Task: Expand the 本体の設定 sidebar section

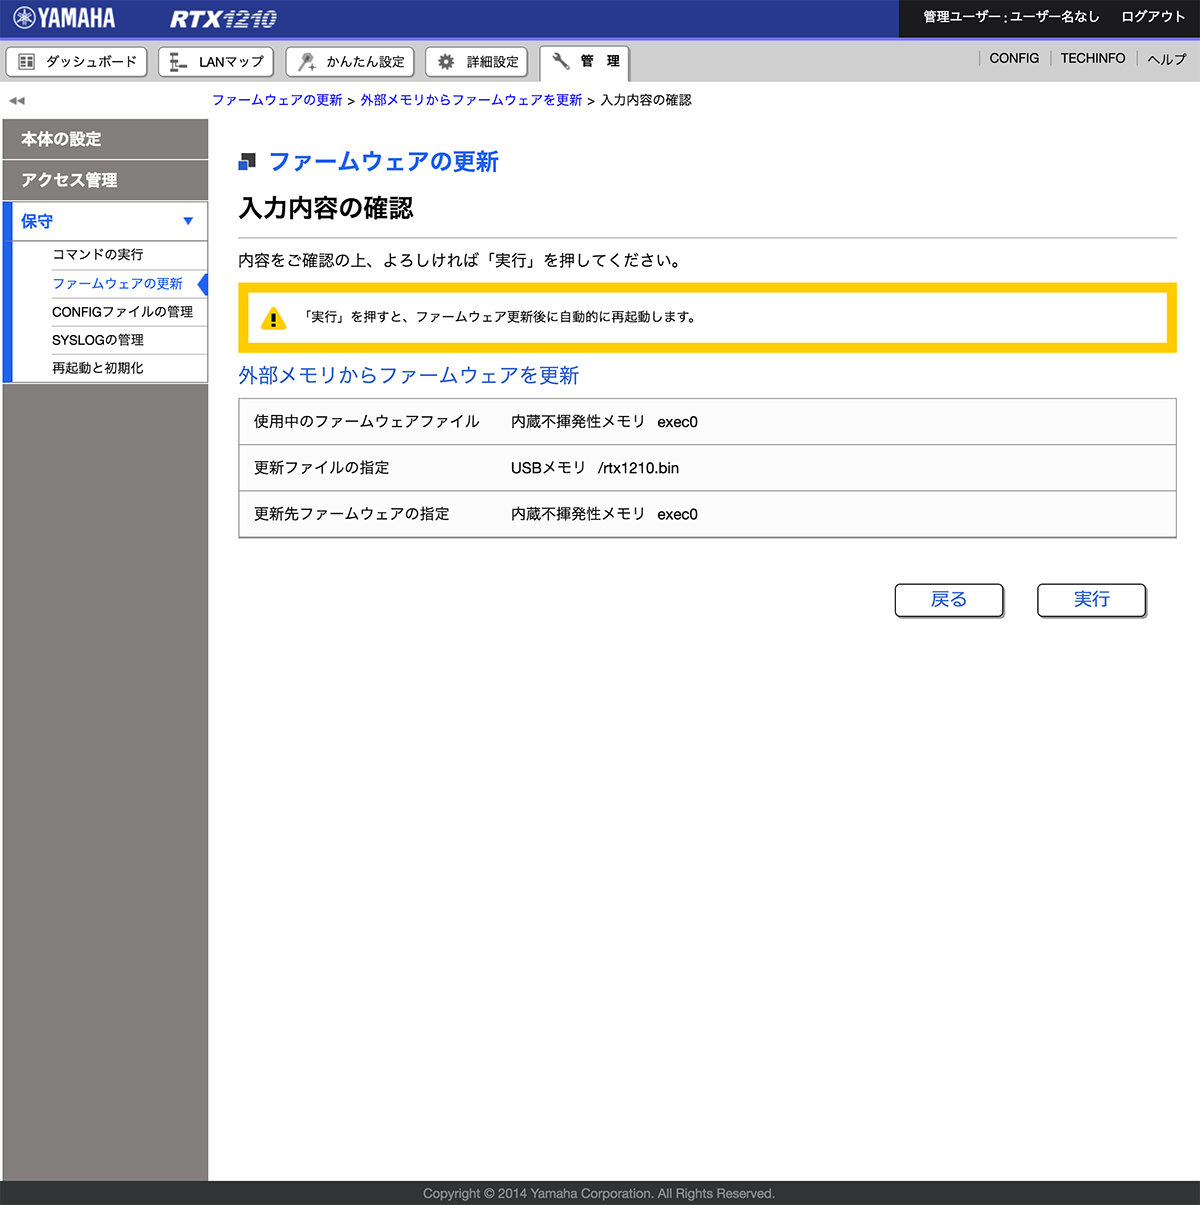Action: pyautogui.click(x=105, y=139)
